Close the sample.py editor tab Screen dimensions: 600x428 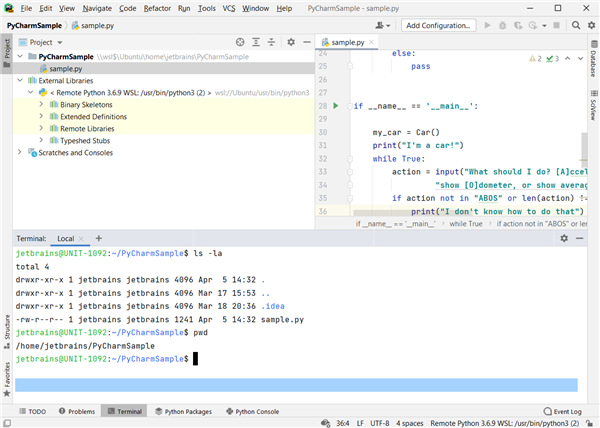(371, 42)
